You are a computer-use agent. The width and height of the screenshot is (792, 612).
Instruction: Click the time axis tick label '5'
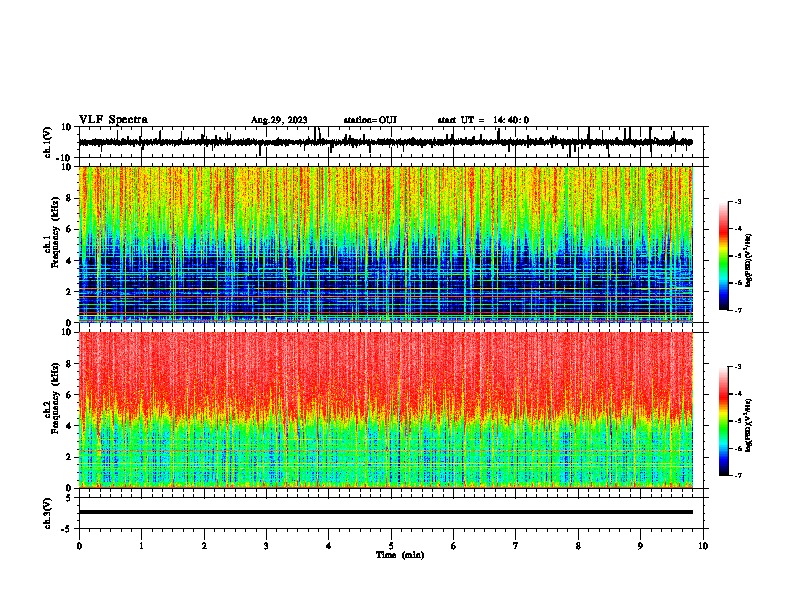click(391, 546)
